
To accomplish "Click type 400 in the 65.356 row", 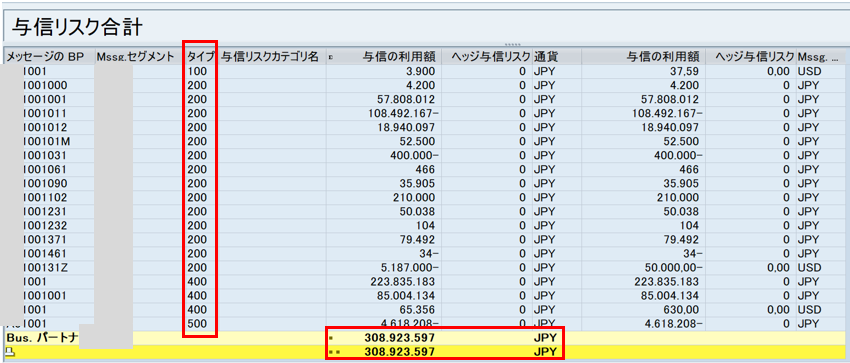I will tap(196, 309).
